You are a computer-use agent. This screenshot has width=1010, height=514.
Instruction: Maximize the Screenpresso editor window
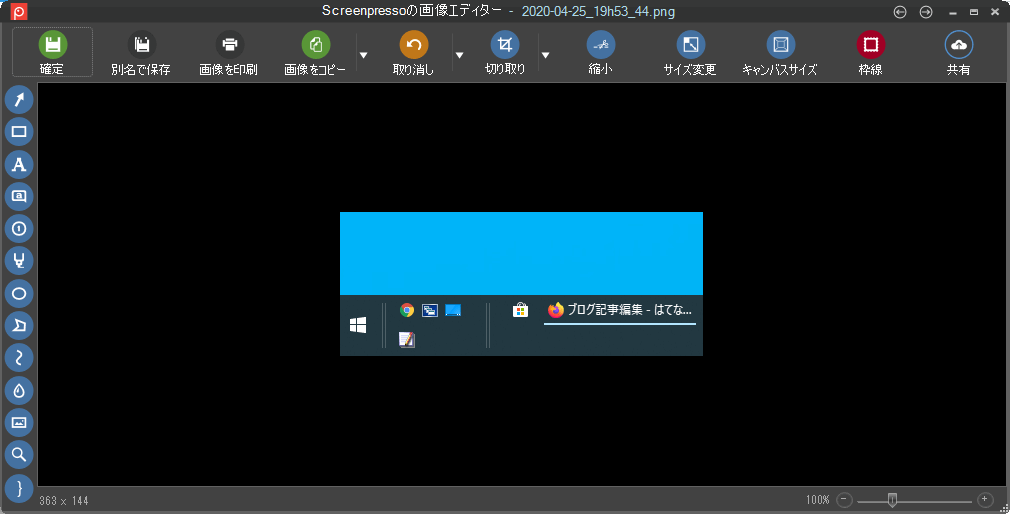tap(974, 12)
